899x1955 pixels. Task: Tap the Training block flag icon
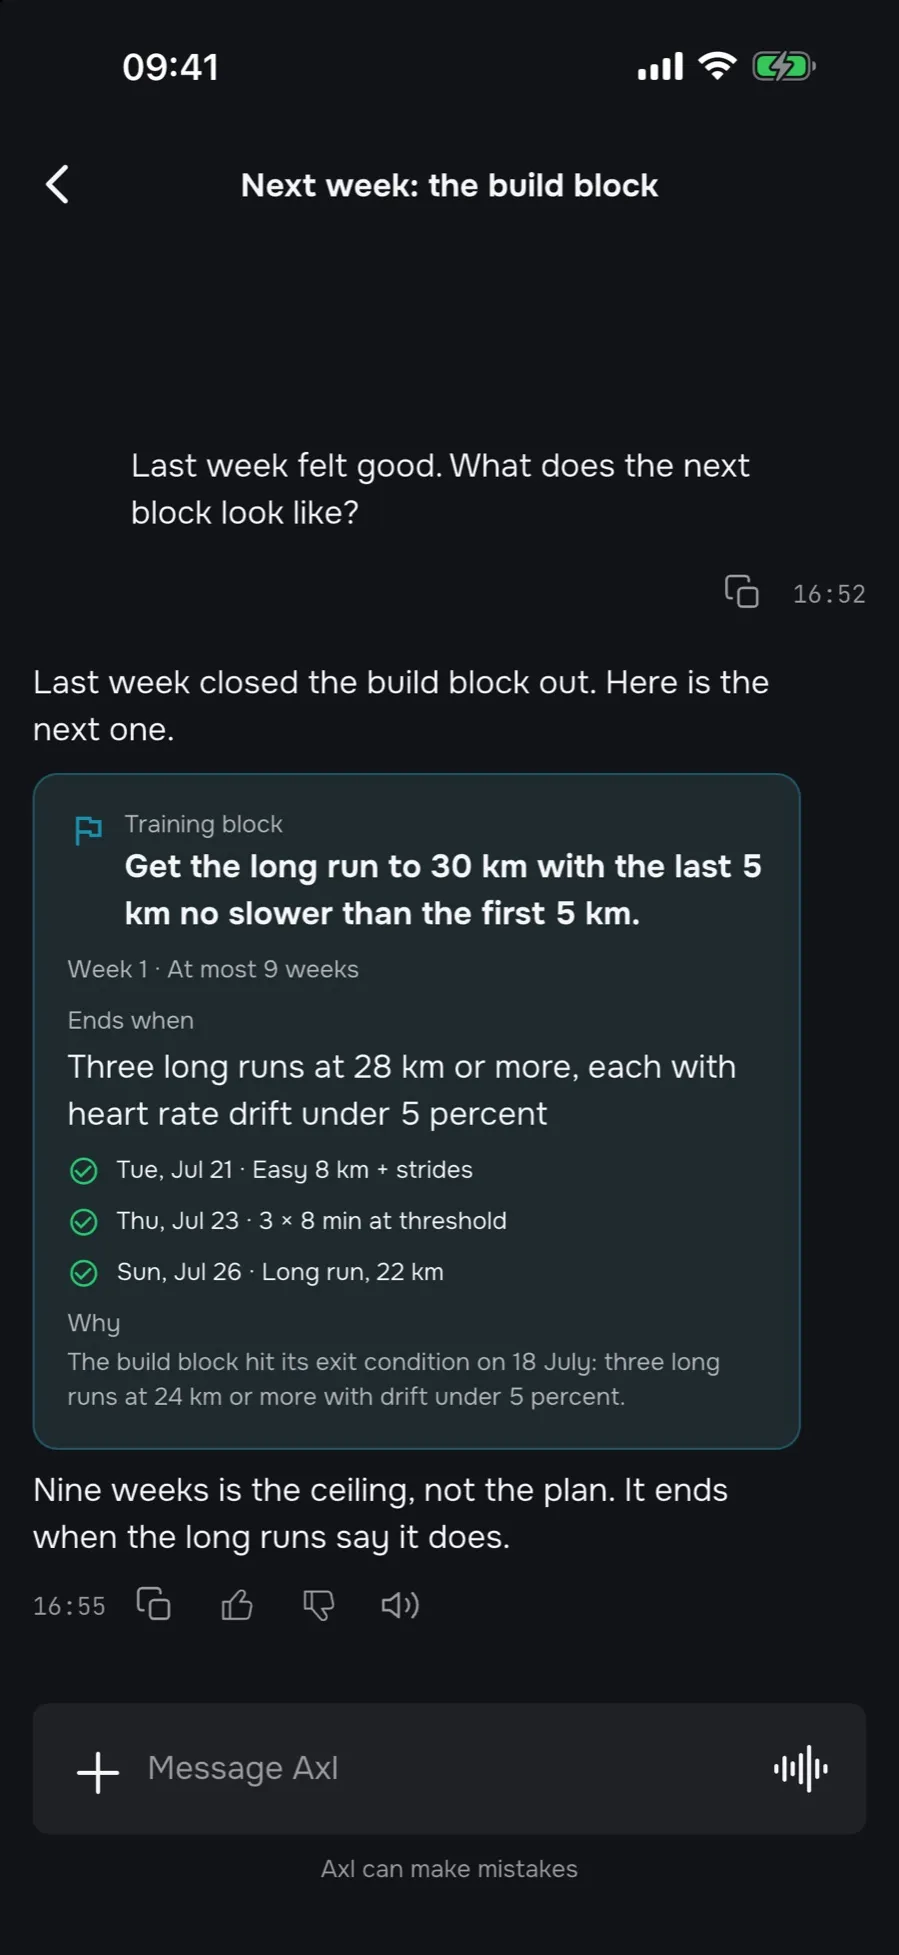click(88, 830)
